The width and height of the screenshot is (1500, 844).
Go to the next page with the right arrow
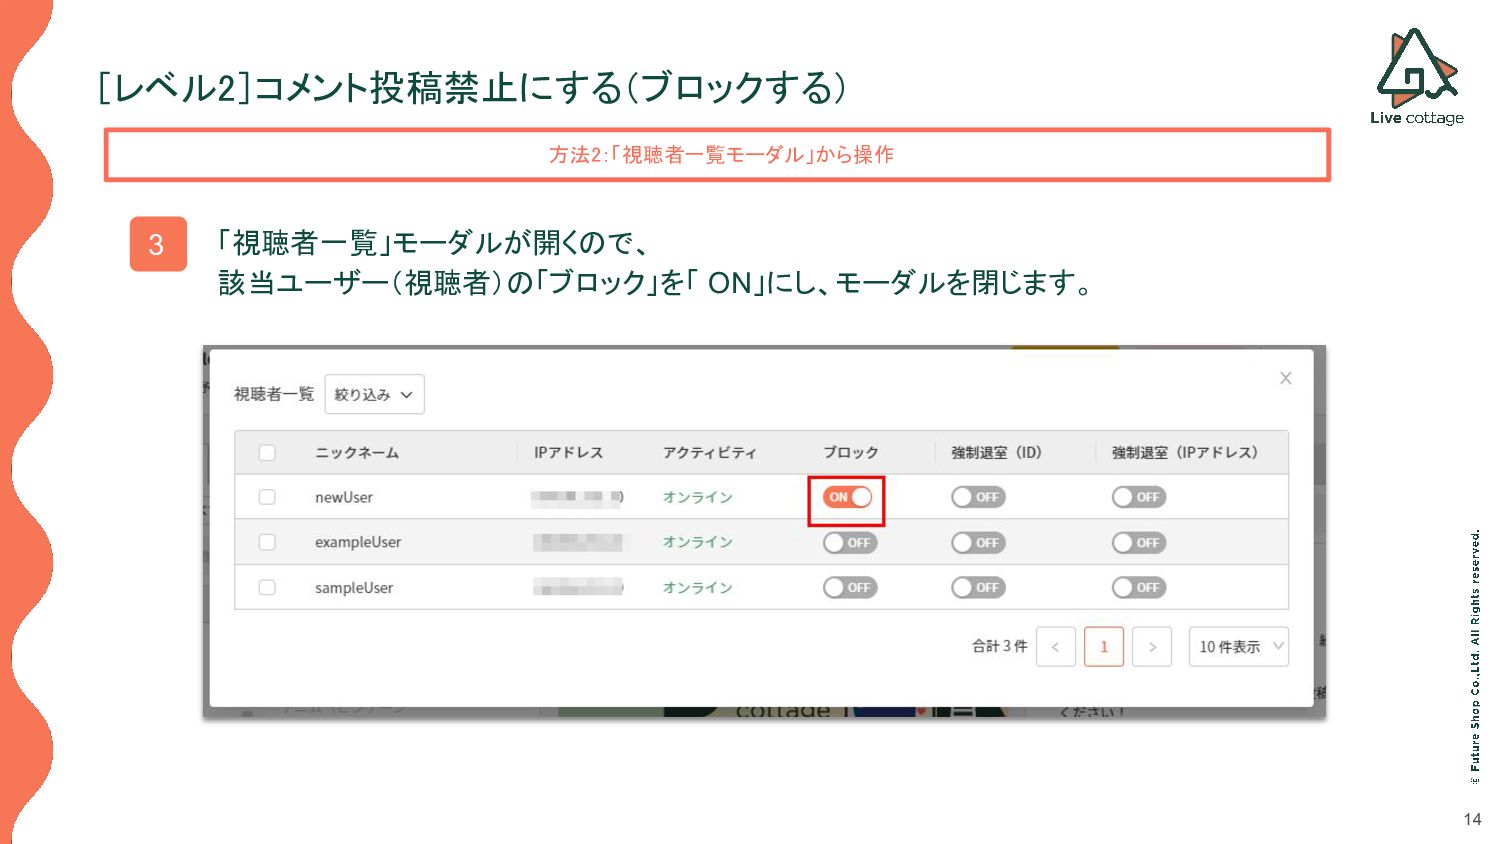click(1152, 647)
